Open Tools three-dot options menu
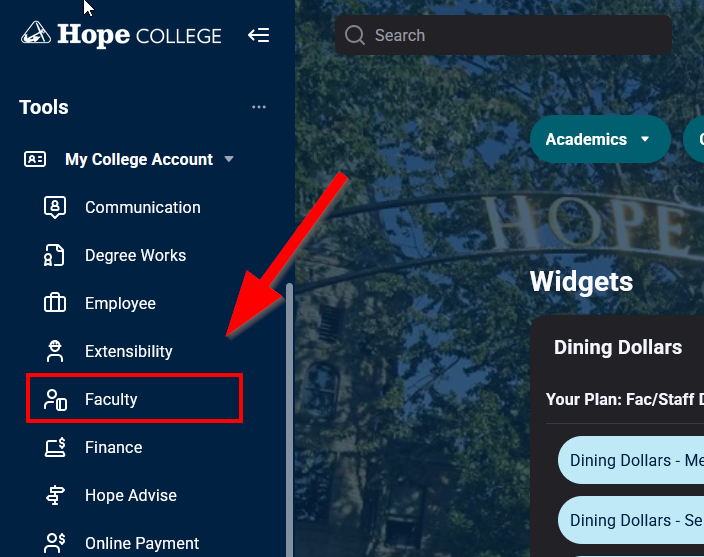Viewport: 704px width, 557px height. click(259, 107)
